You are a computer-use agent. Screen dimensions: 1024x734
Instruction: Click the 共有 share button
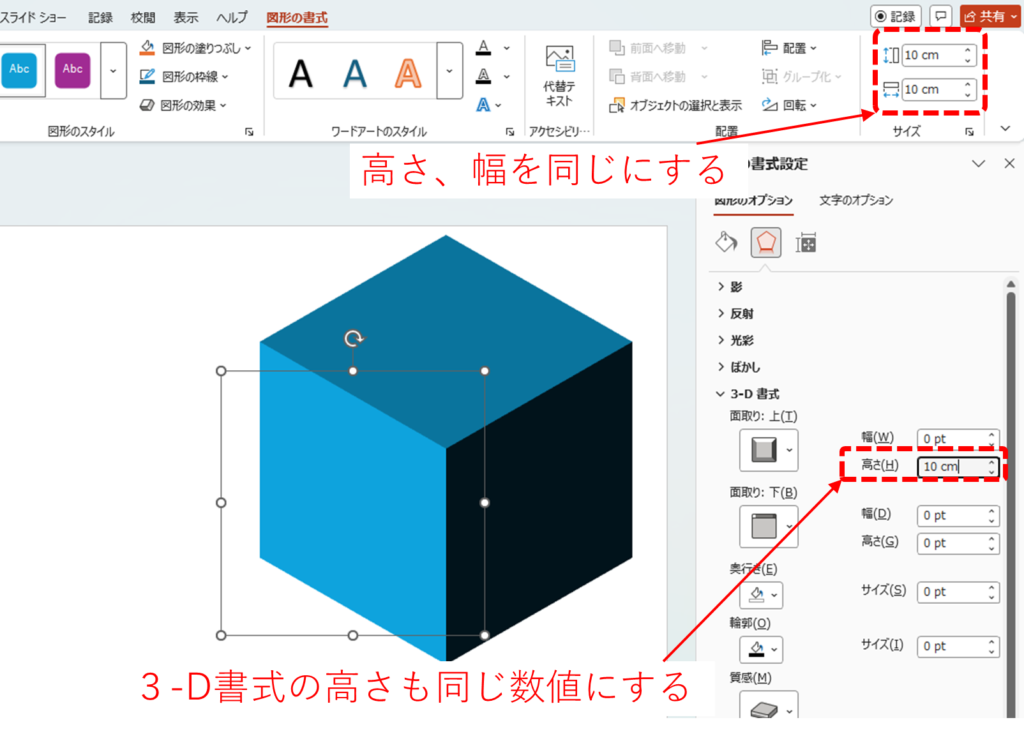(990, 16)
